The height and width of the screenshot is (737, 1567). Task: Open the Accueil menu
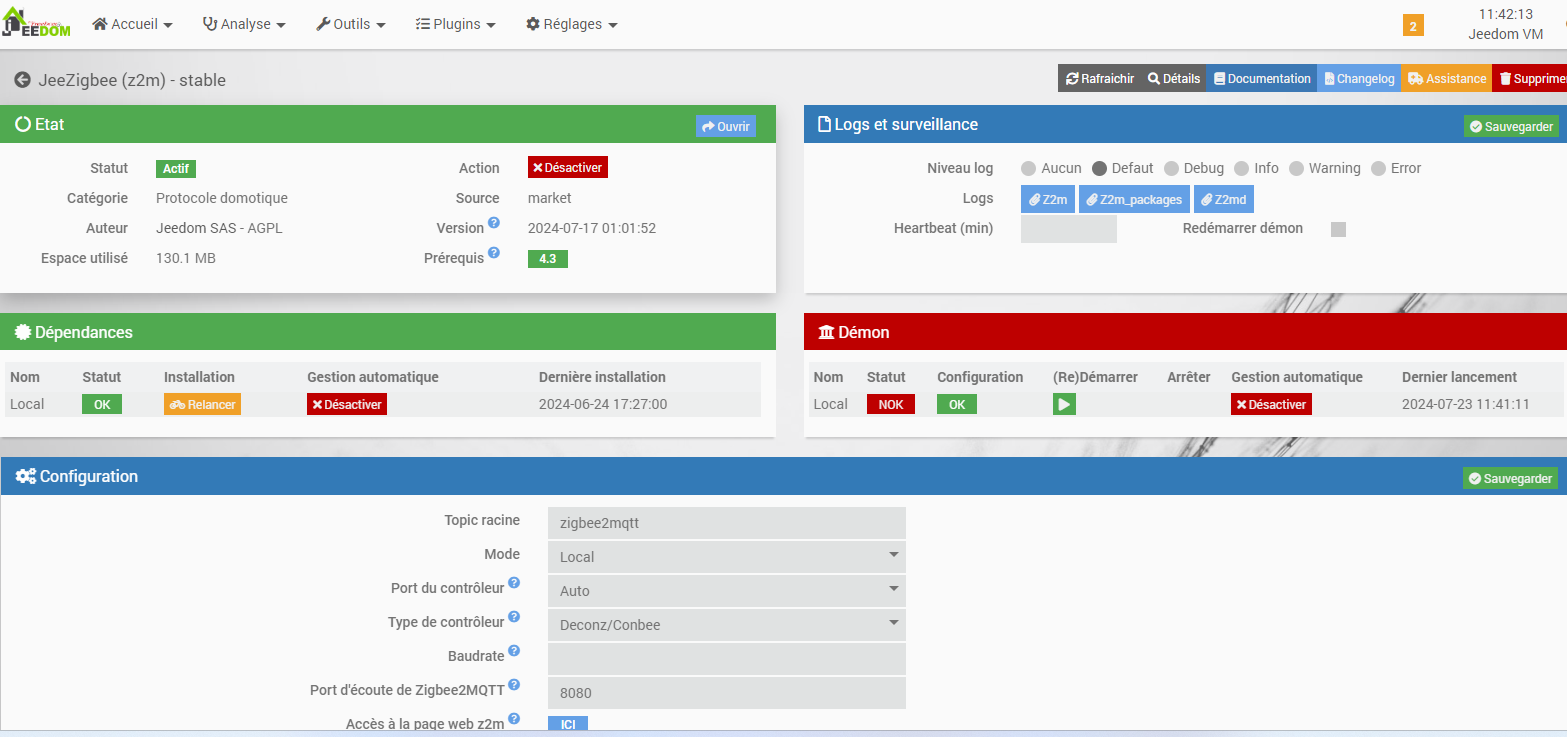tap(132, 24)
